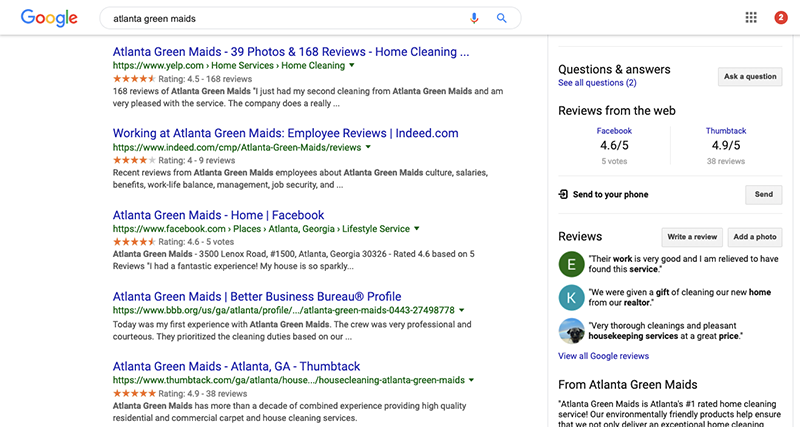
Task: Click the Send to your phone icon
Action: (563, 194)
